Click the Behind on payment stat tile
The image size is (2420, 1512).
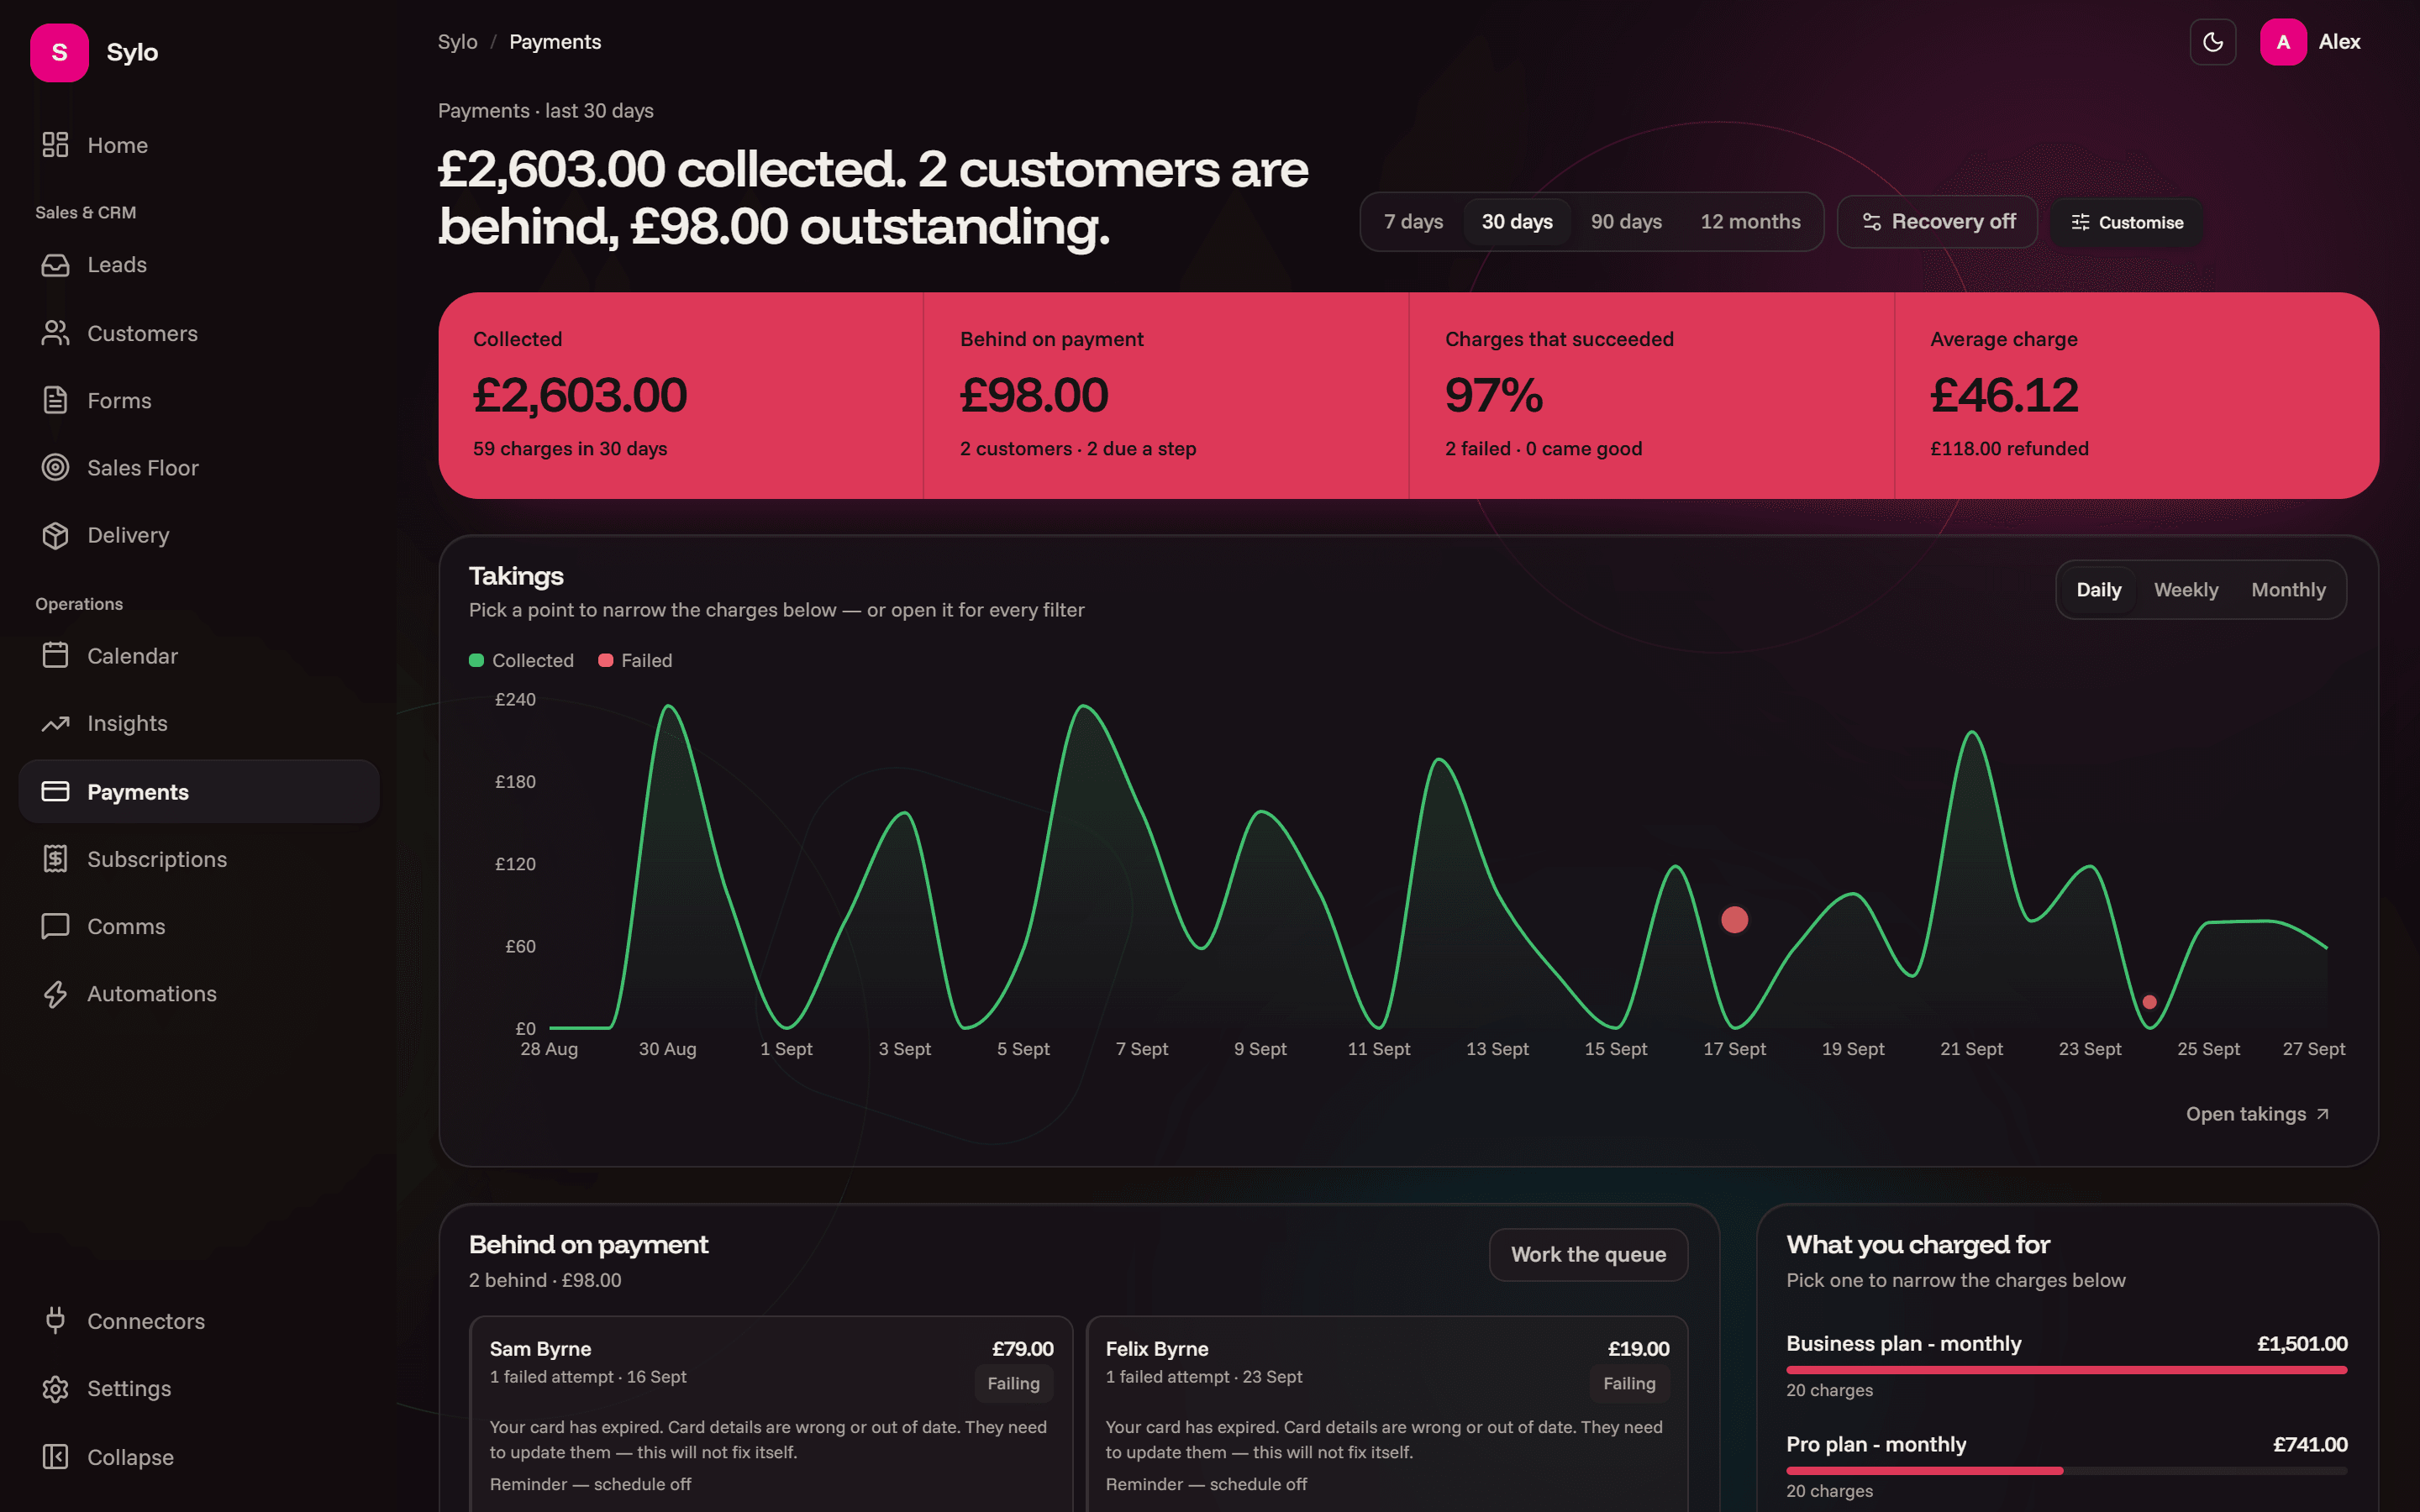click(1166, 396)
